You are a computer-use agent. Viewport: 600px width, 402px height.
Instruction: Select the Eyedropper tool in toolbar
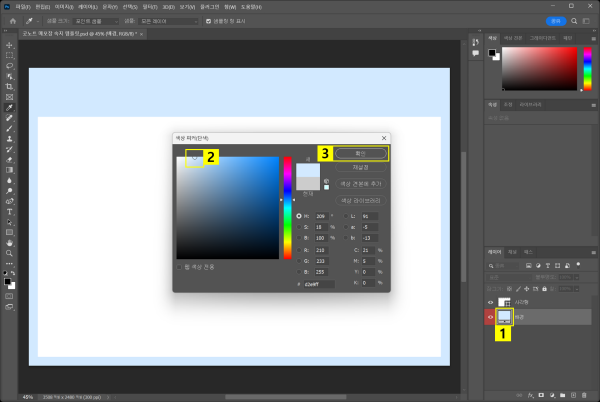[x=9, y=107]
